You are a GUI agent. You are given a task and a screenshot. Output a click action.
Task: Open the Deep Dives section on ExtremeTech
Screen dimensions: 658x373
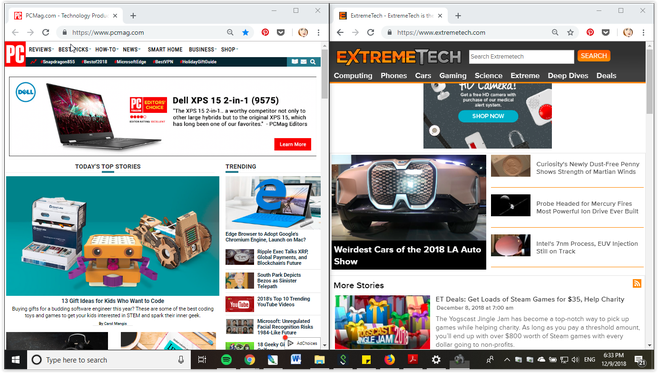click(x=568, y=76)
